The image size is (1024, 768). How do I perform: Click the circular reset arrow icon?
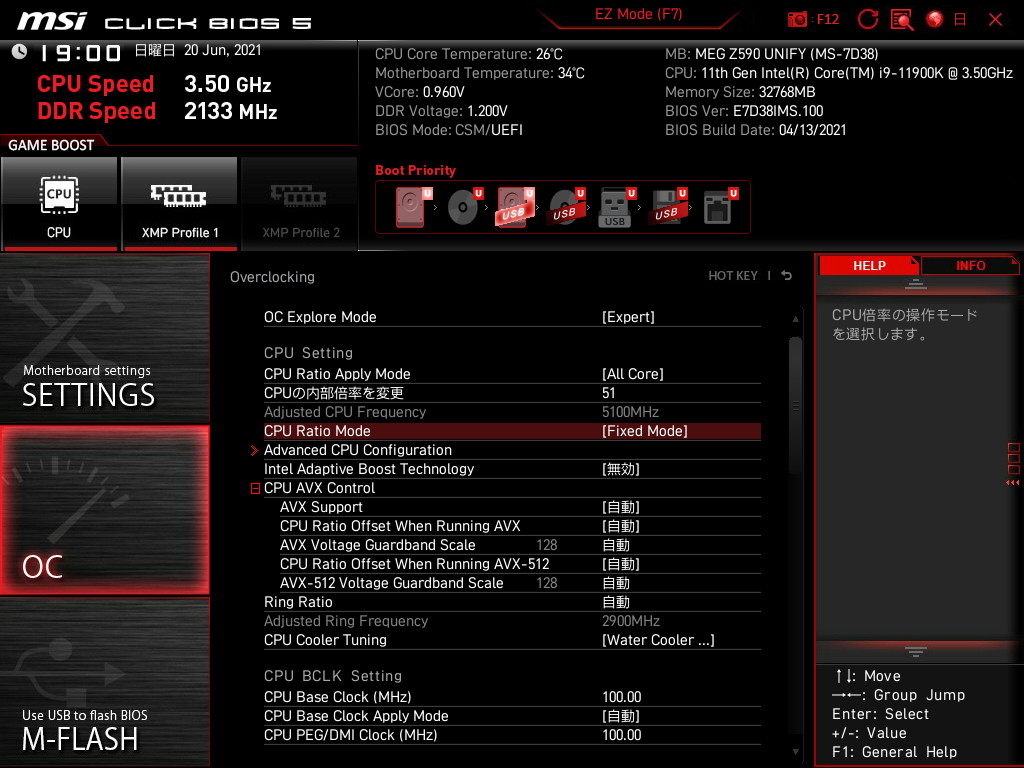[868, 19]
